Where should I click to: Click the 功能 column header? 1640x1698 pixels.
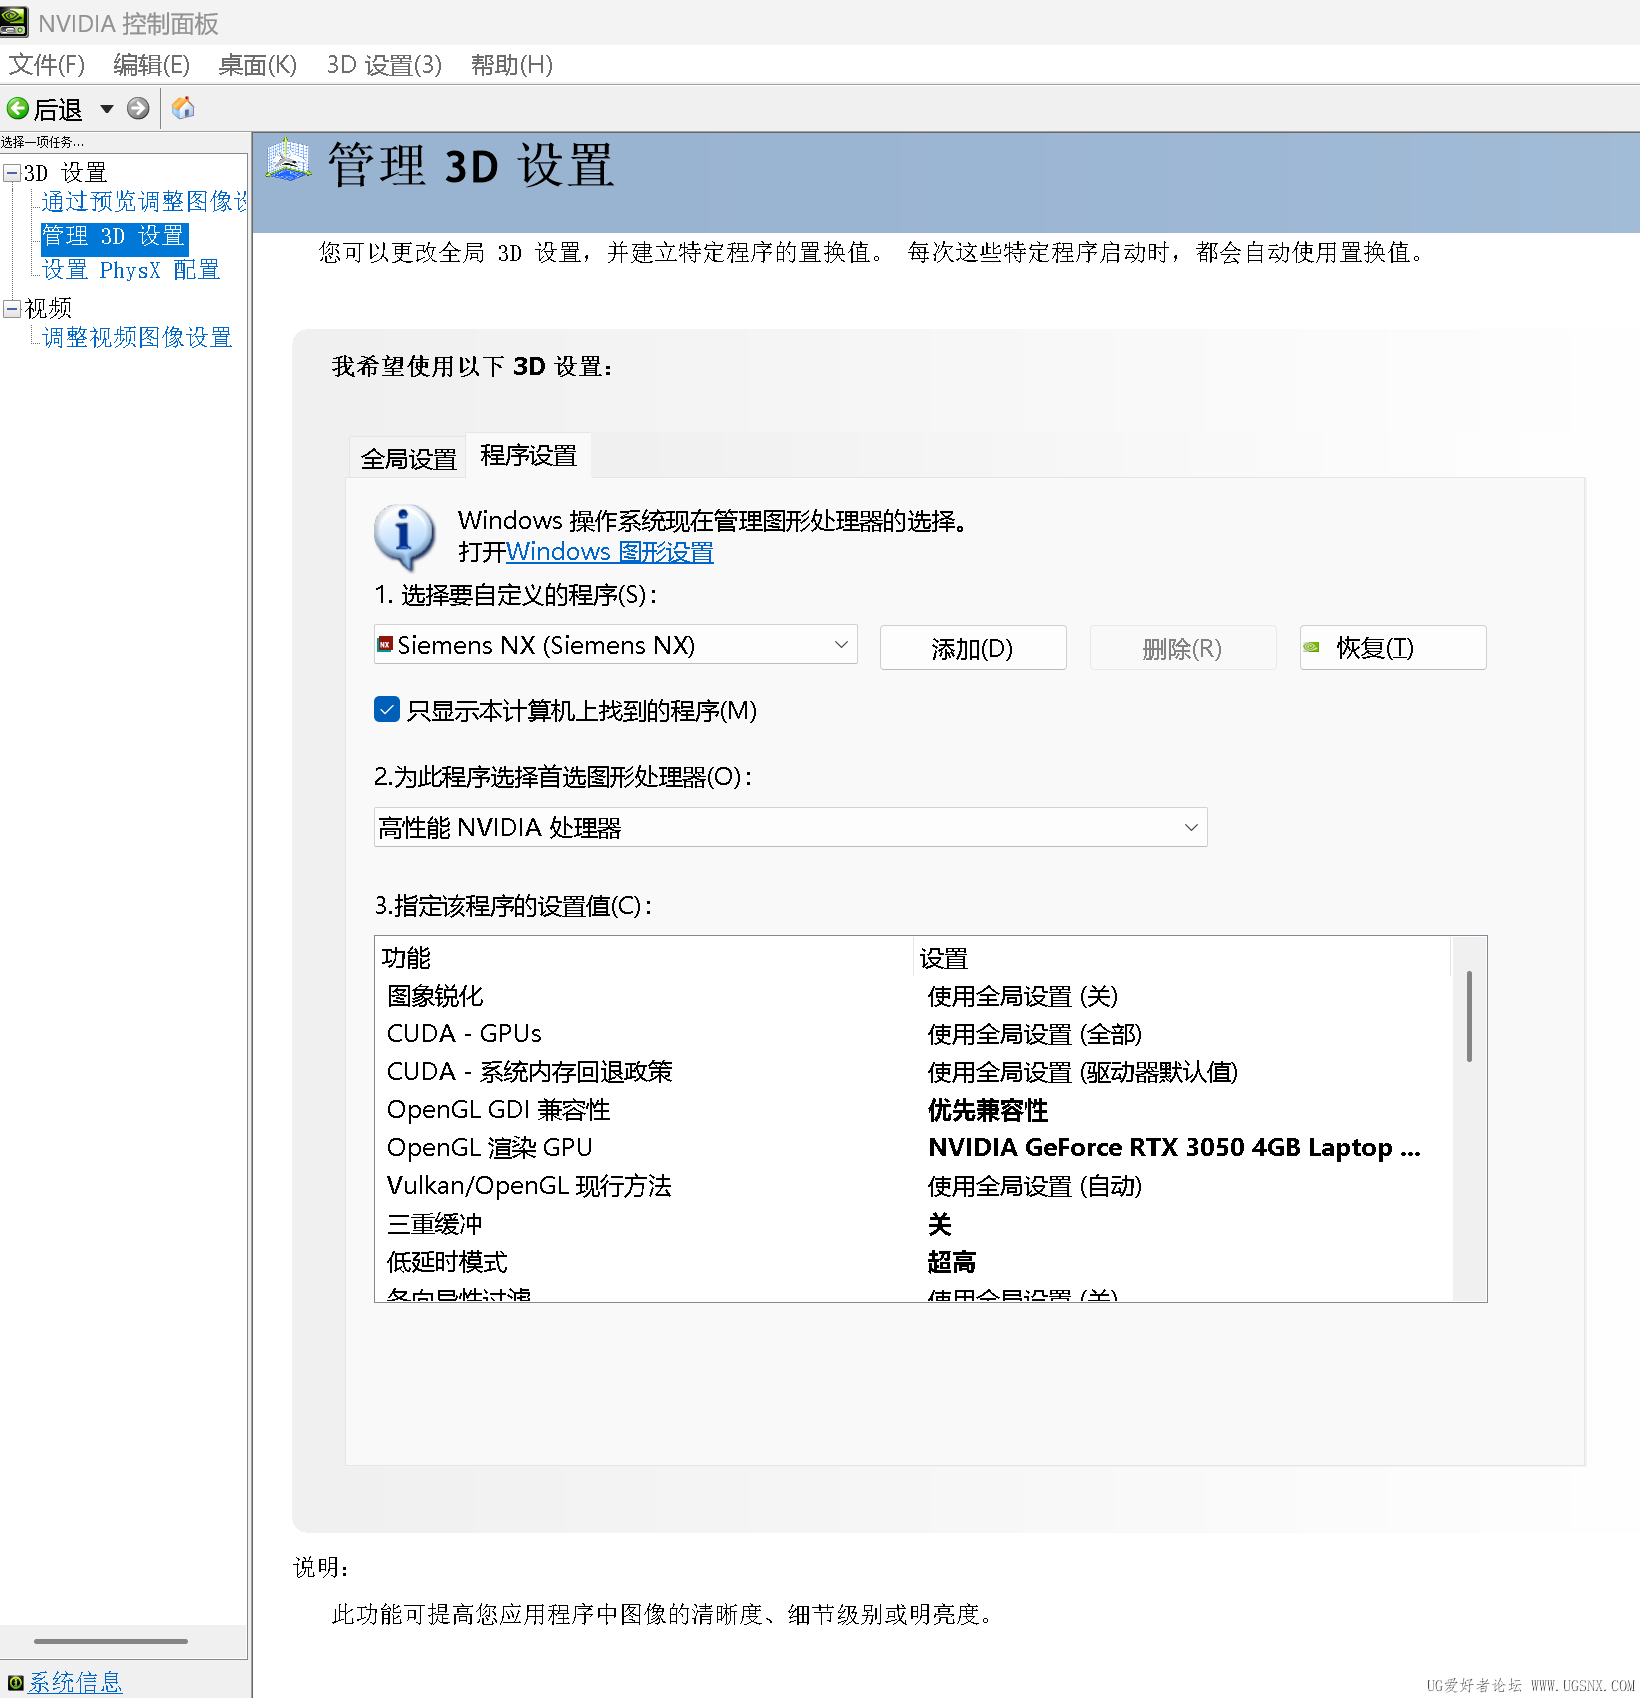pyautogui.click(x=644, y=957)
